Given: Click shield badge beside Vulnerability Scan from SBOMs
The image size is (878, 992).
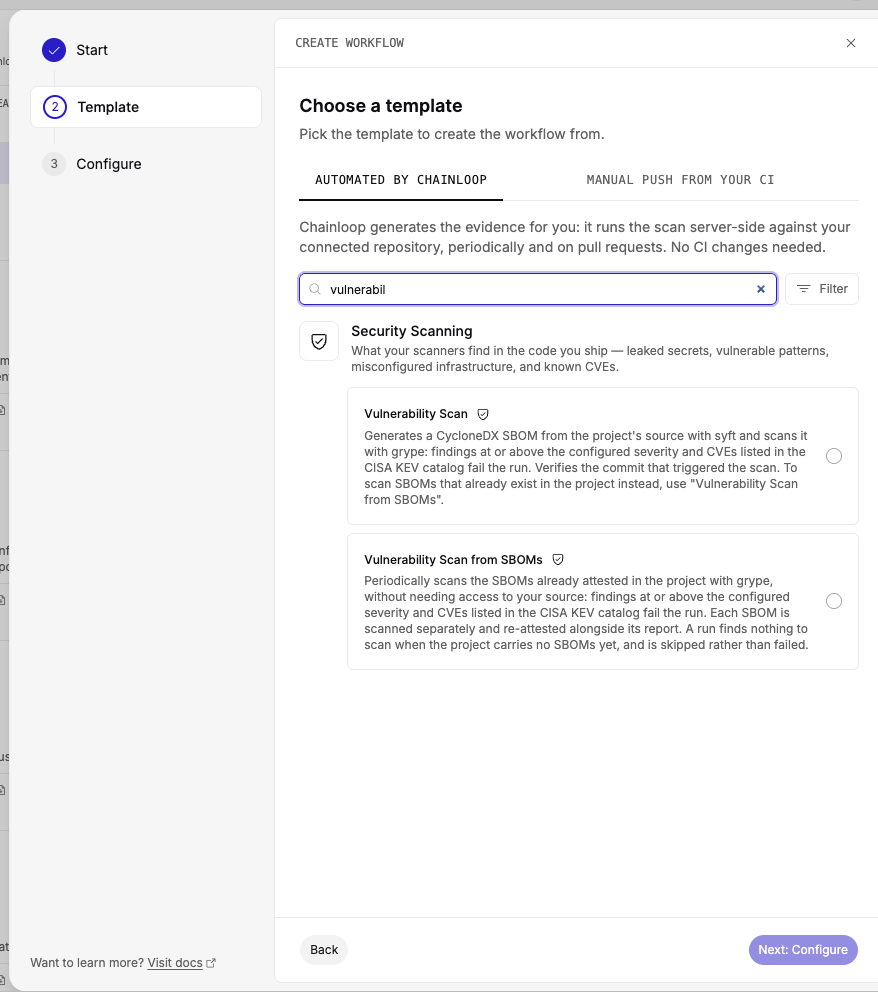Looking at the screenshot, I should (x=558, y=560).
